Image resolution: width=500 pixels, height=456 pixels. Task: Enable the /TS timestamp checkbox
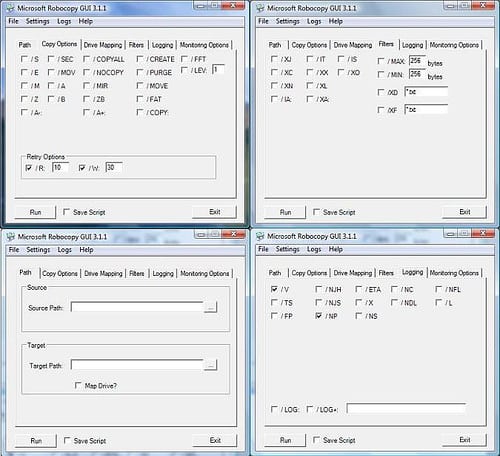[274, 302]
